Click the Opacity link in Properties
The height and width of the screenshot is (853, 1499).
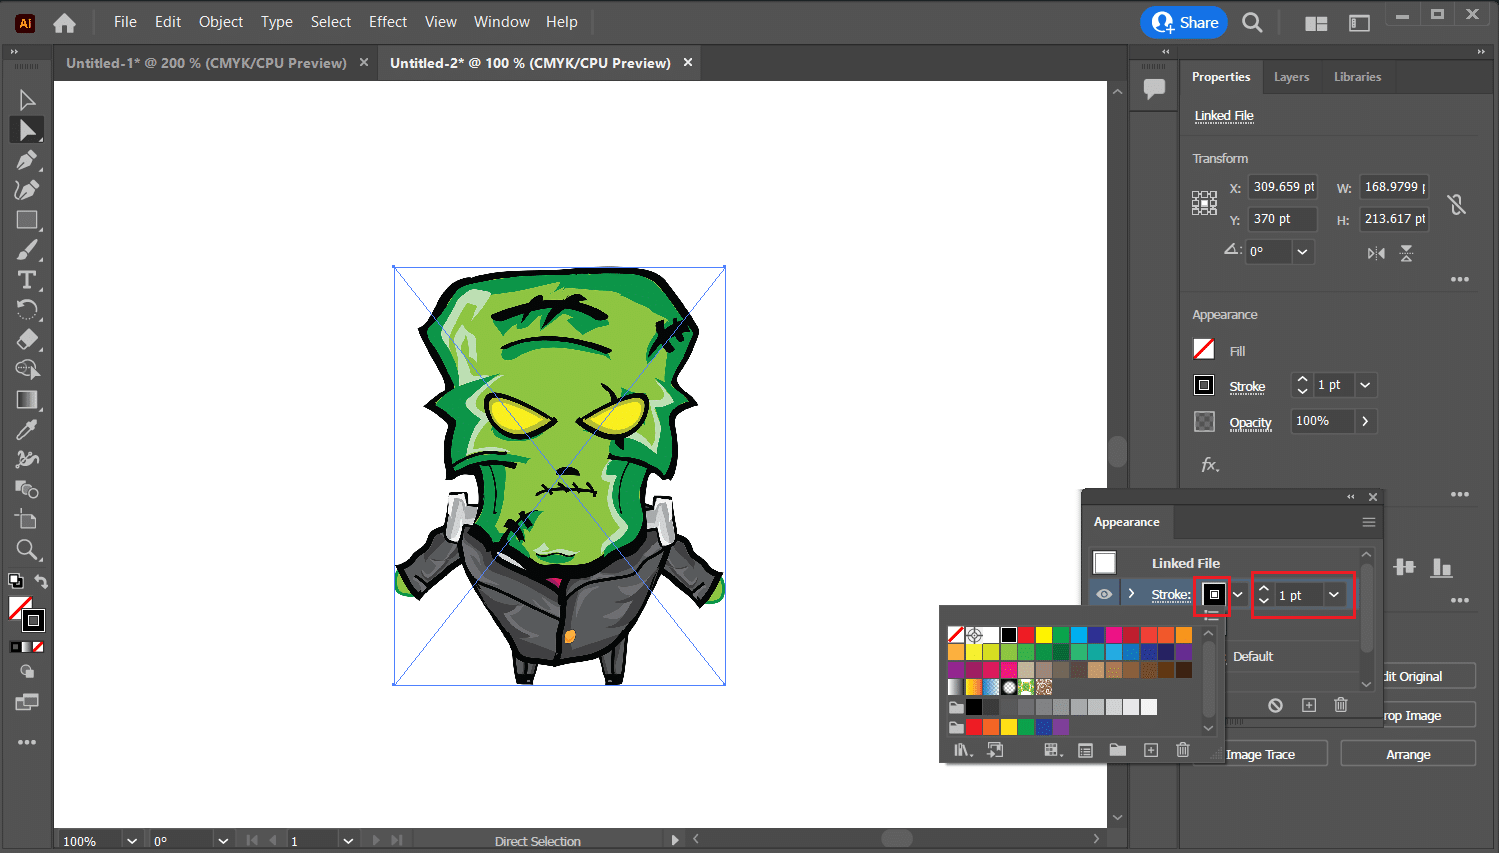coord(1250,423)
